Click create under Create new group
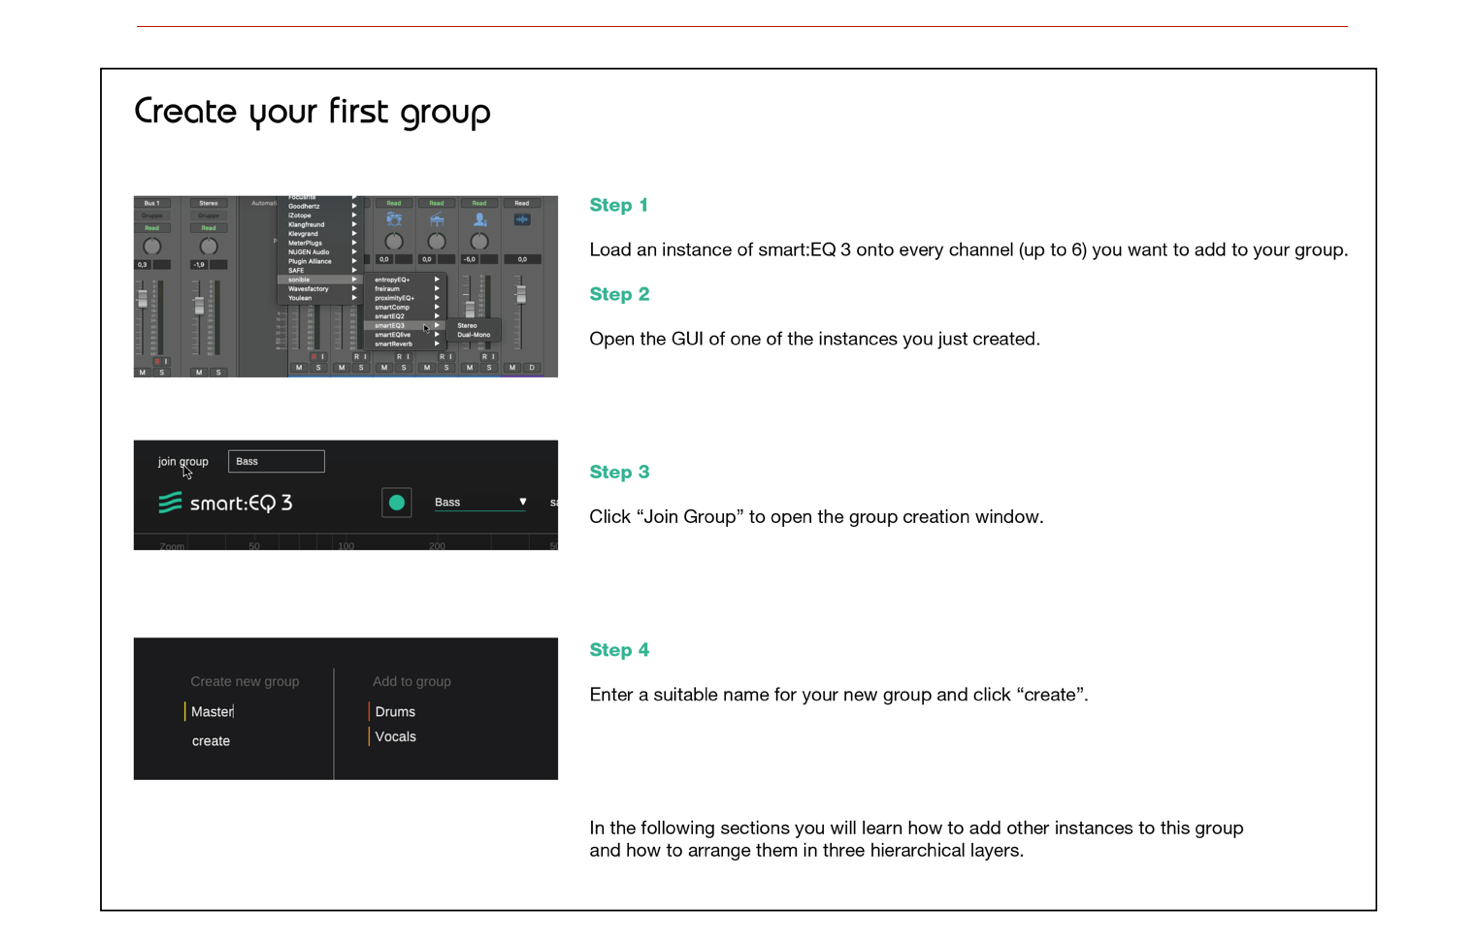 211,741
